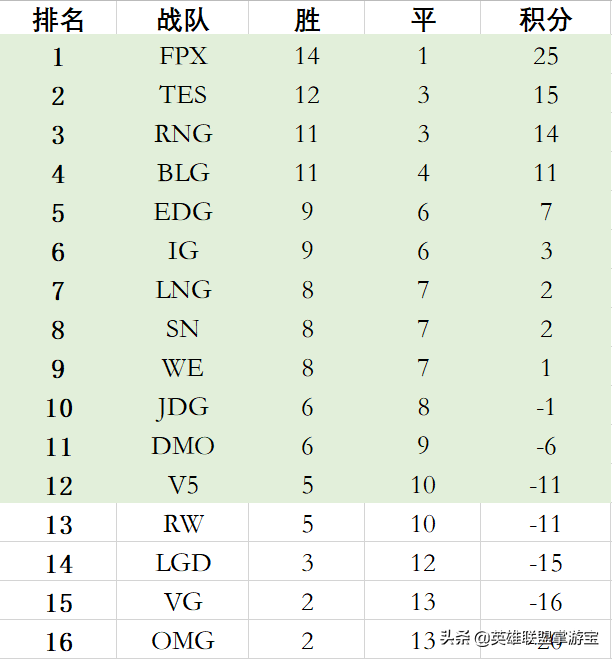Click the IG team name
This screenshot has height=659, width=612.
pyautogui.click(x=183, y=251)
